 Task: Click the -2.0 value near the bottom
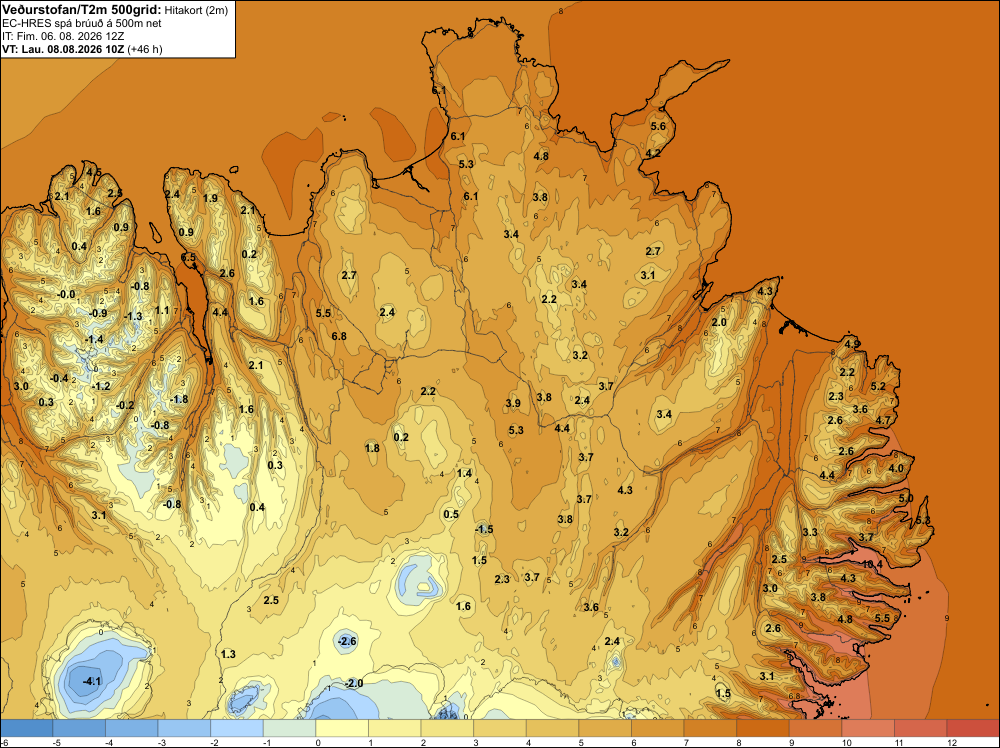[x=353, y=684]
